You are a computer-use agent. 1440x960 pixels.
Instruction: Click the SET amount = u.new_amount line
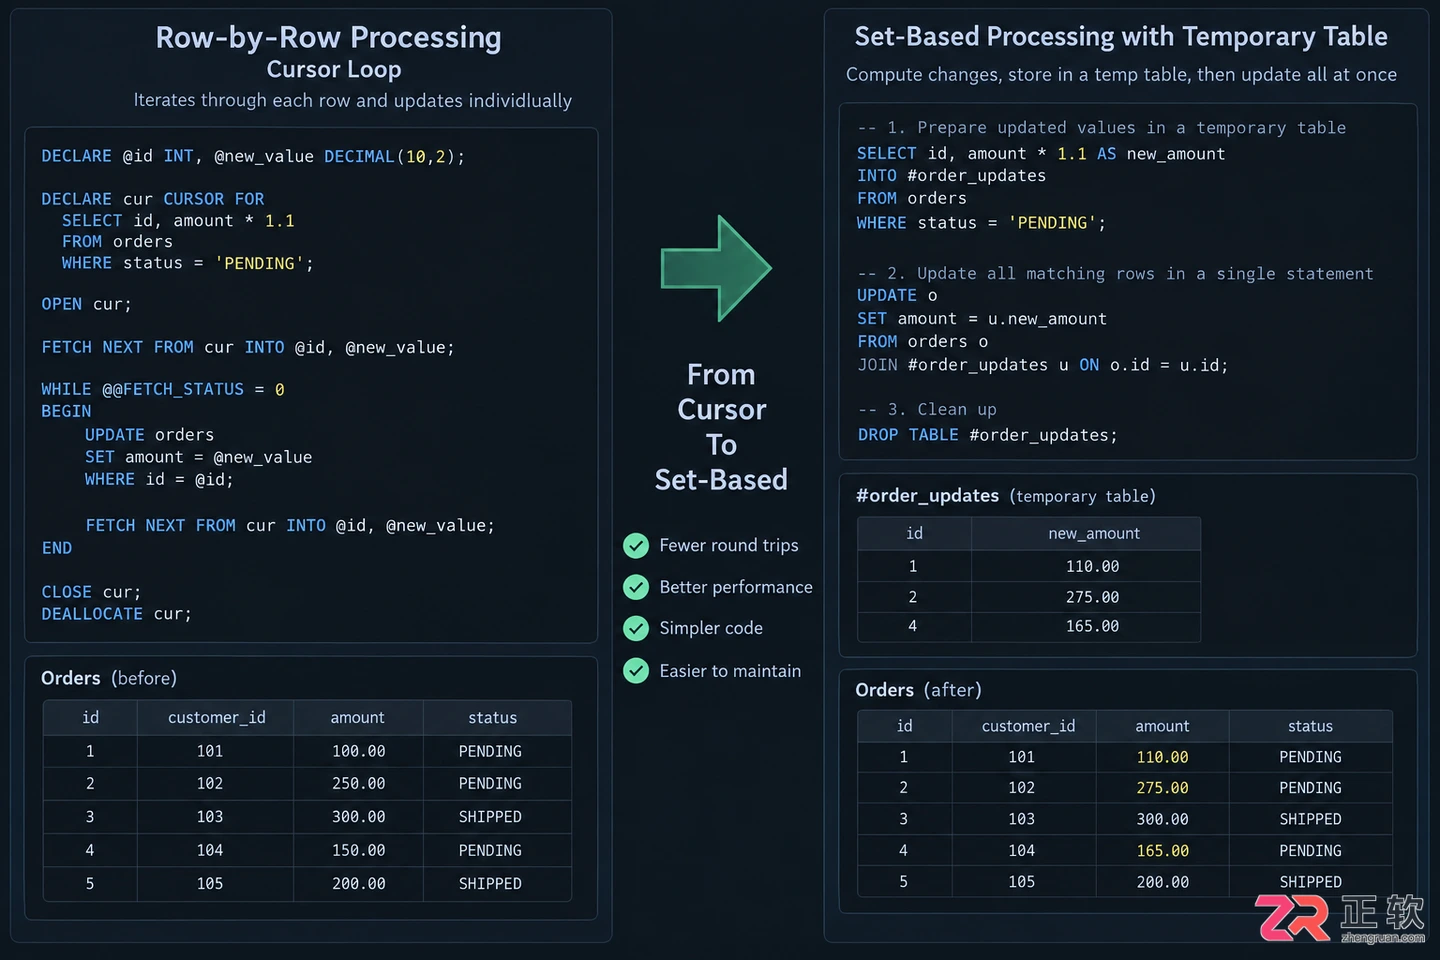tap(982, 319)
